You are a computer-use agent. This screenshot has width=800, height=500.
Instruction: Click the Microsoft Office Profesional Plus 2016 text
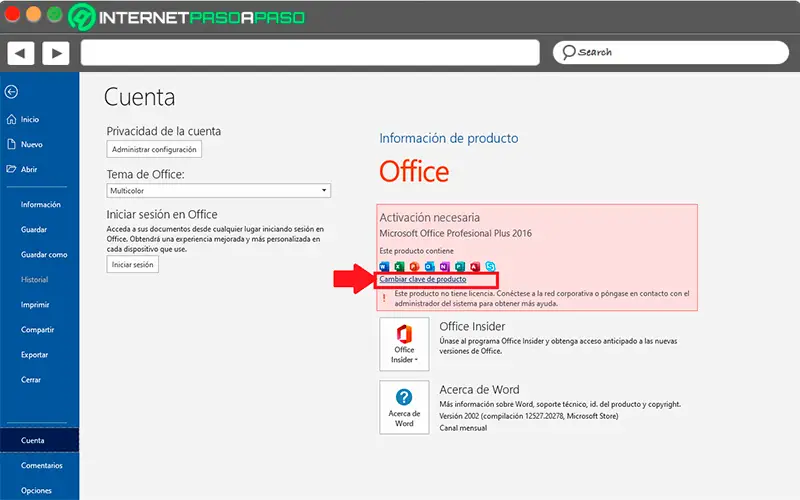[455, 233]
